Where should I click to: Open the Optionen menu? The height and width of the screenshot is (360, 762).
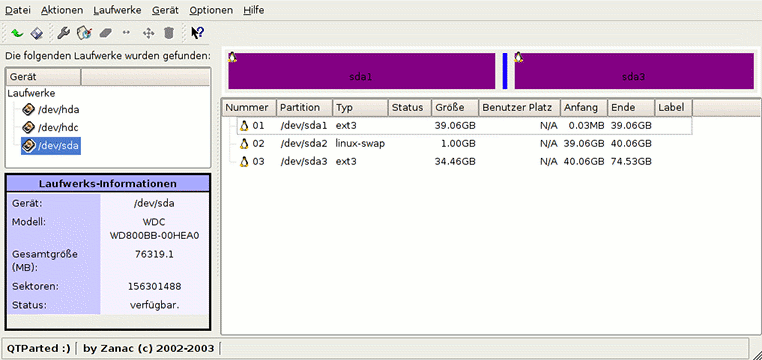pos(211,10)
